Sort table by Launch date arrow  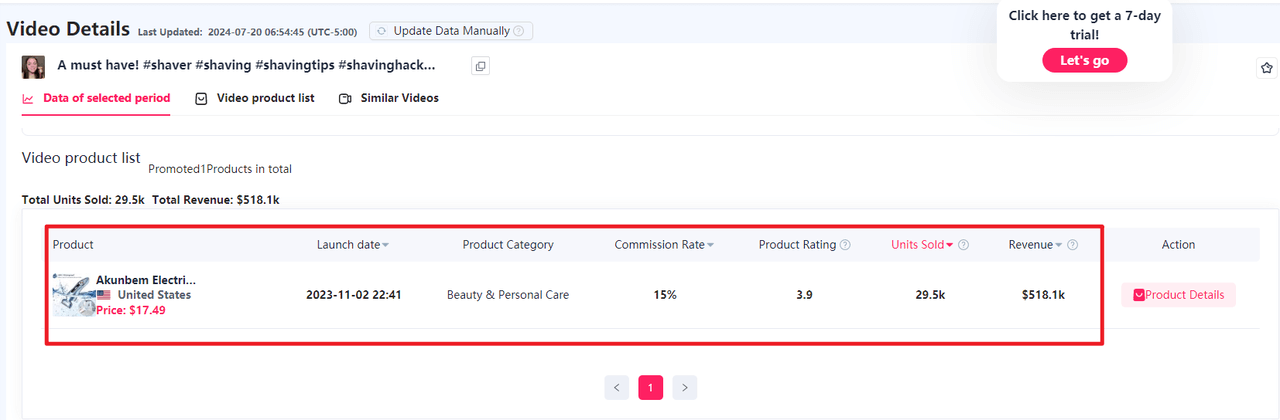tap(386, 246)
